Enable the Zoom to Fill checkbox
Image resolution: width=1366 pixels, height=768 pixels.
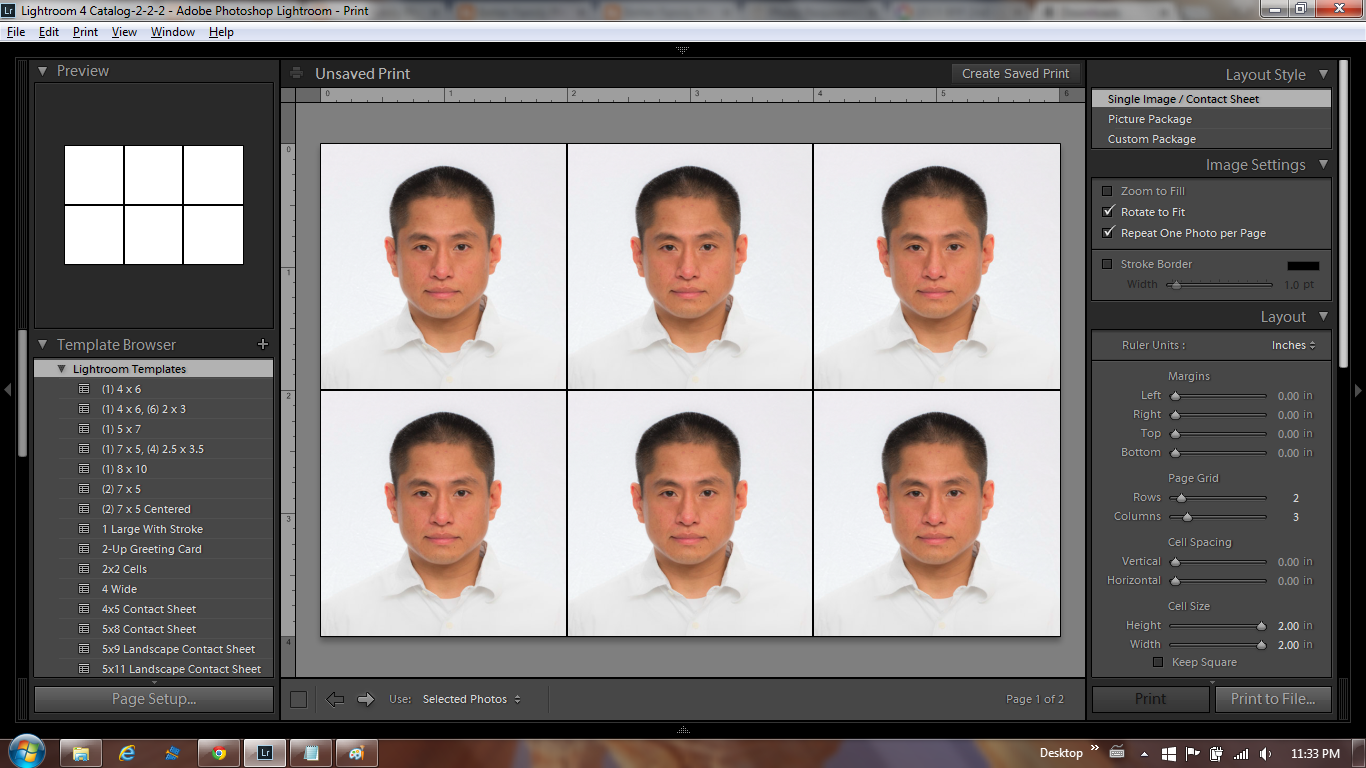tap(1107, 191)
